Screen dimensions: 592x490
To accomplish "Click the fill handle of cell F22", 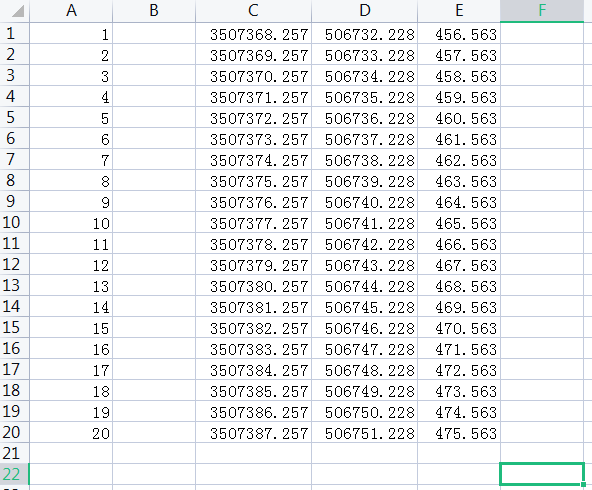I will [x=584, y=484].
